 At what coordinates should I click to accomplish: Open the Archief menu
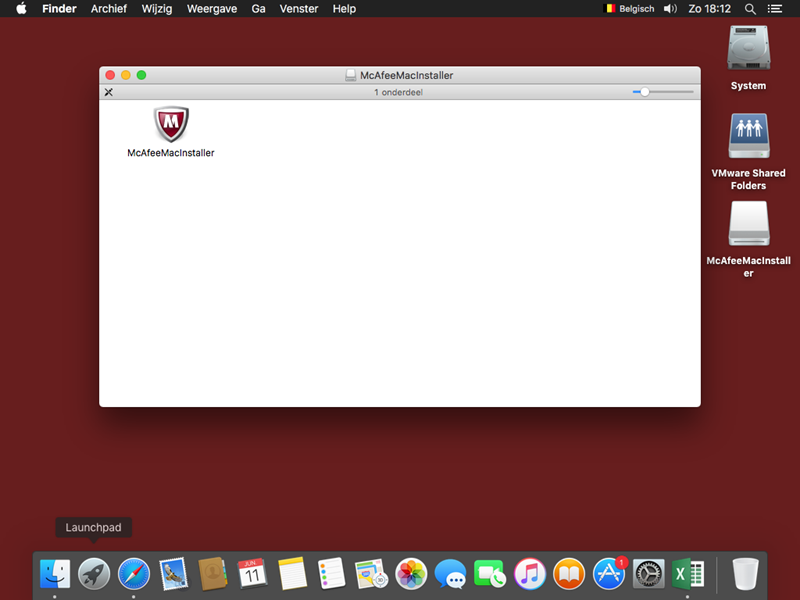point(109,9)
